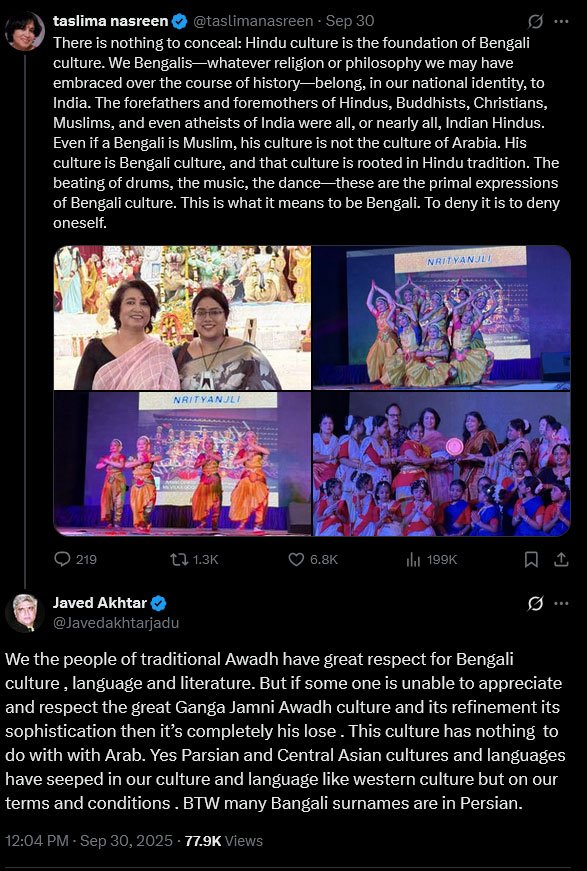This screenshot has height=871, width=587.
Task: Open photo of two women in sarees
Action: click(x=182, y=318)
